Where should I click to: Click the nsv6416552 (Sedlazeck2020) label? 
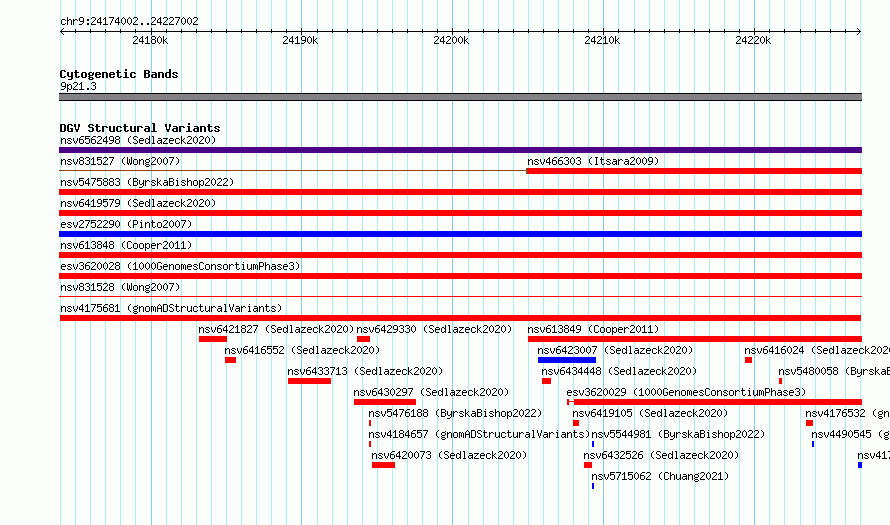coord(302,350)
